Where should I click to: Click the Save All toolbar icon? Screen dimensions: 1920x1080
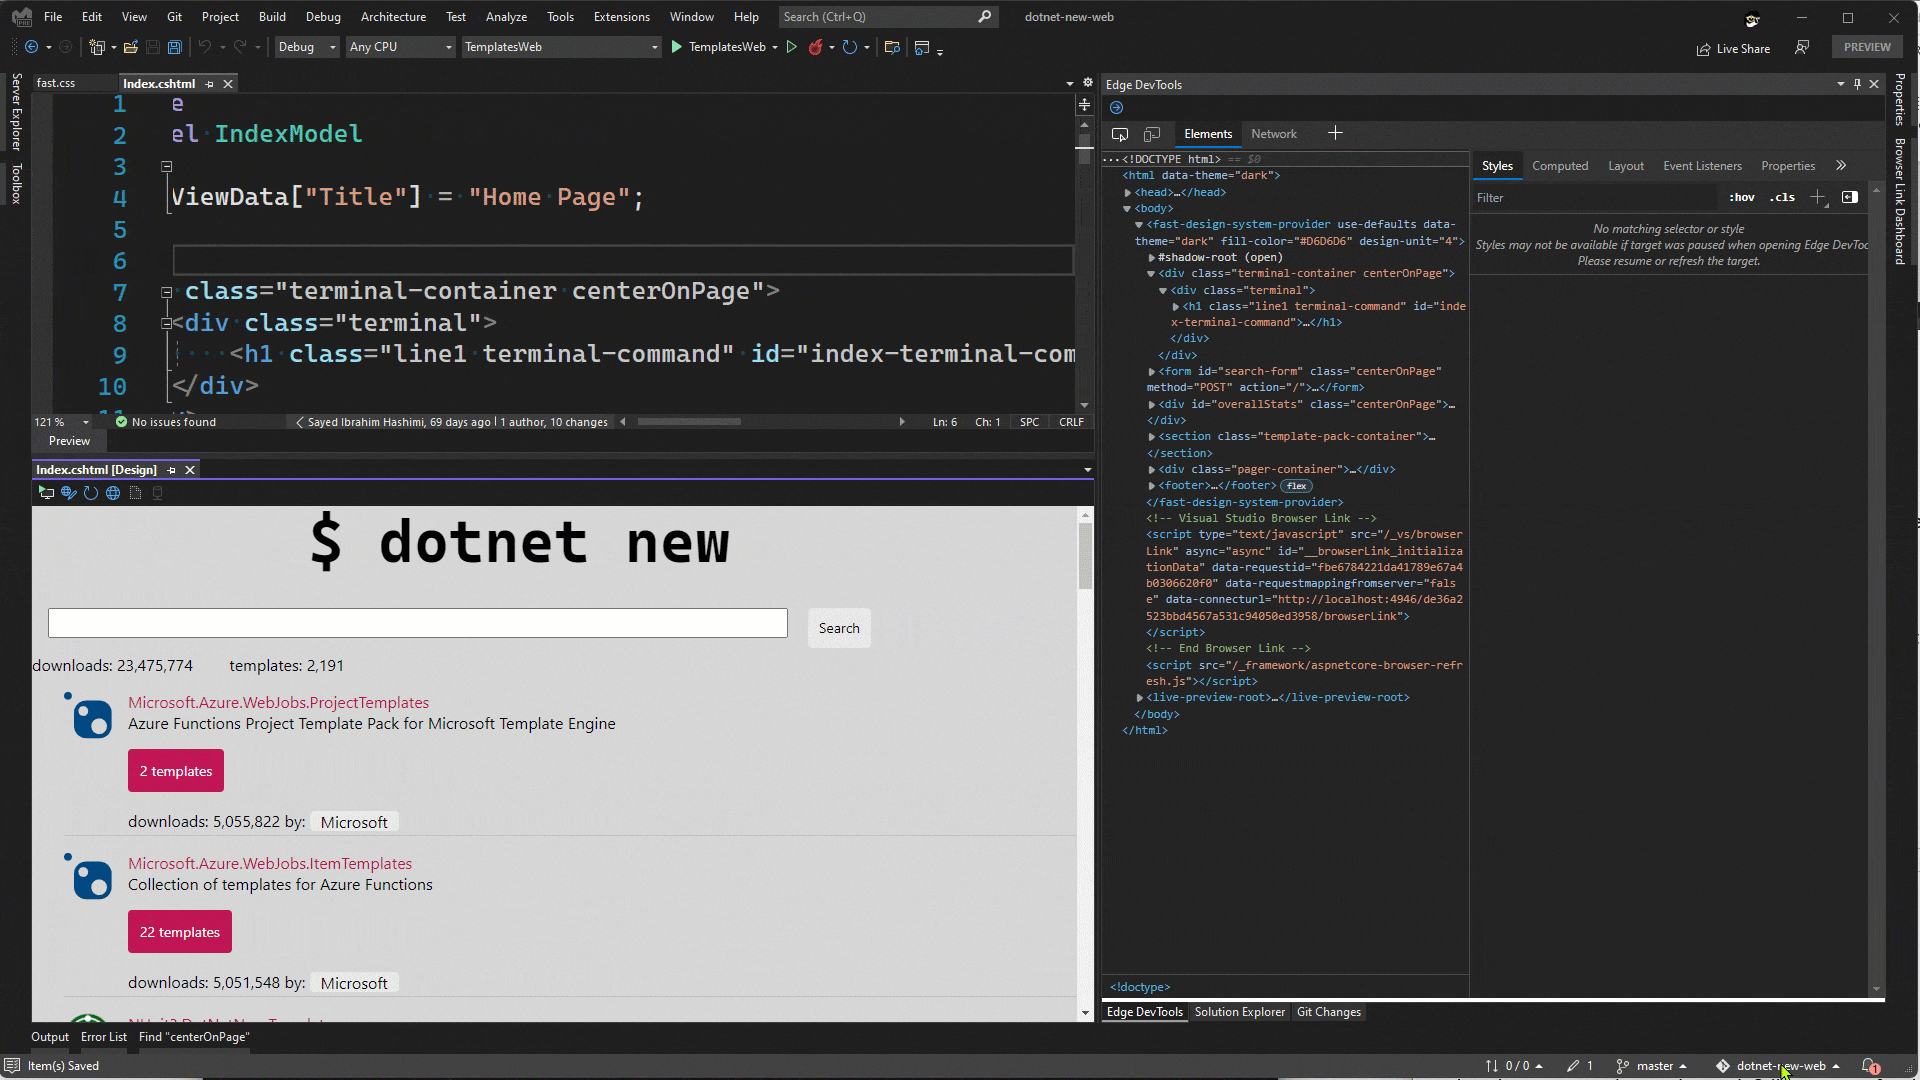(x=174, y=47)
